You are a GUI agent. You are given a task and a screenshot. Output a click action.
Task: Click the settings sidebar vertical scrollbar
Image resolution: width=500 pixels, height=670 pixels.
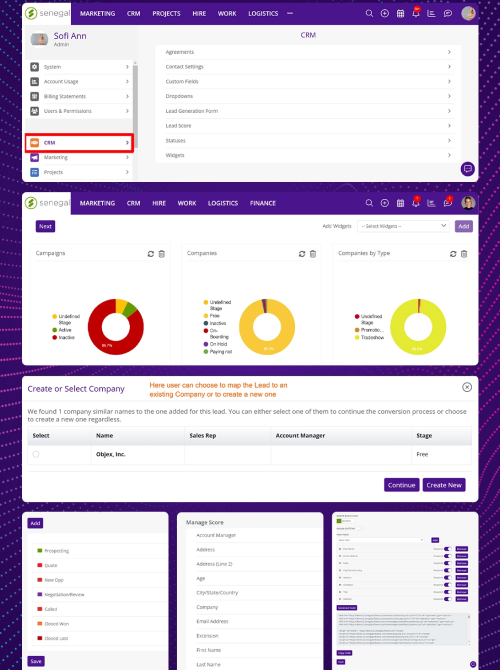135,107
